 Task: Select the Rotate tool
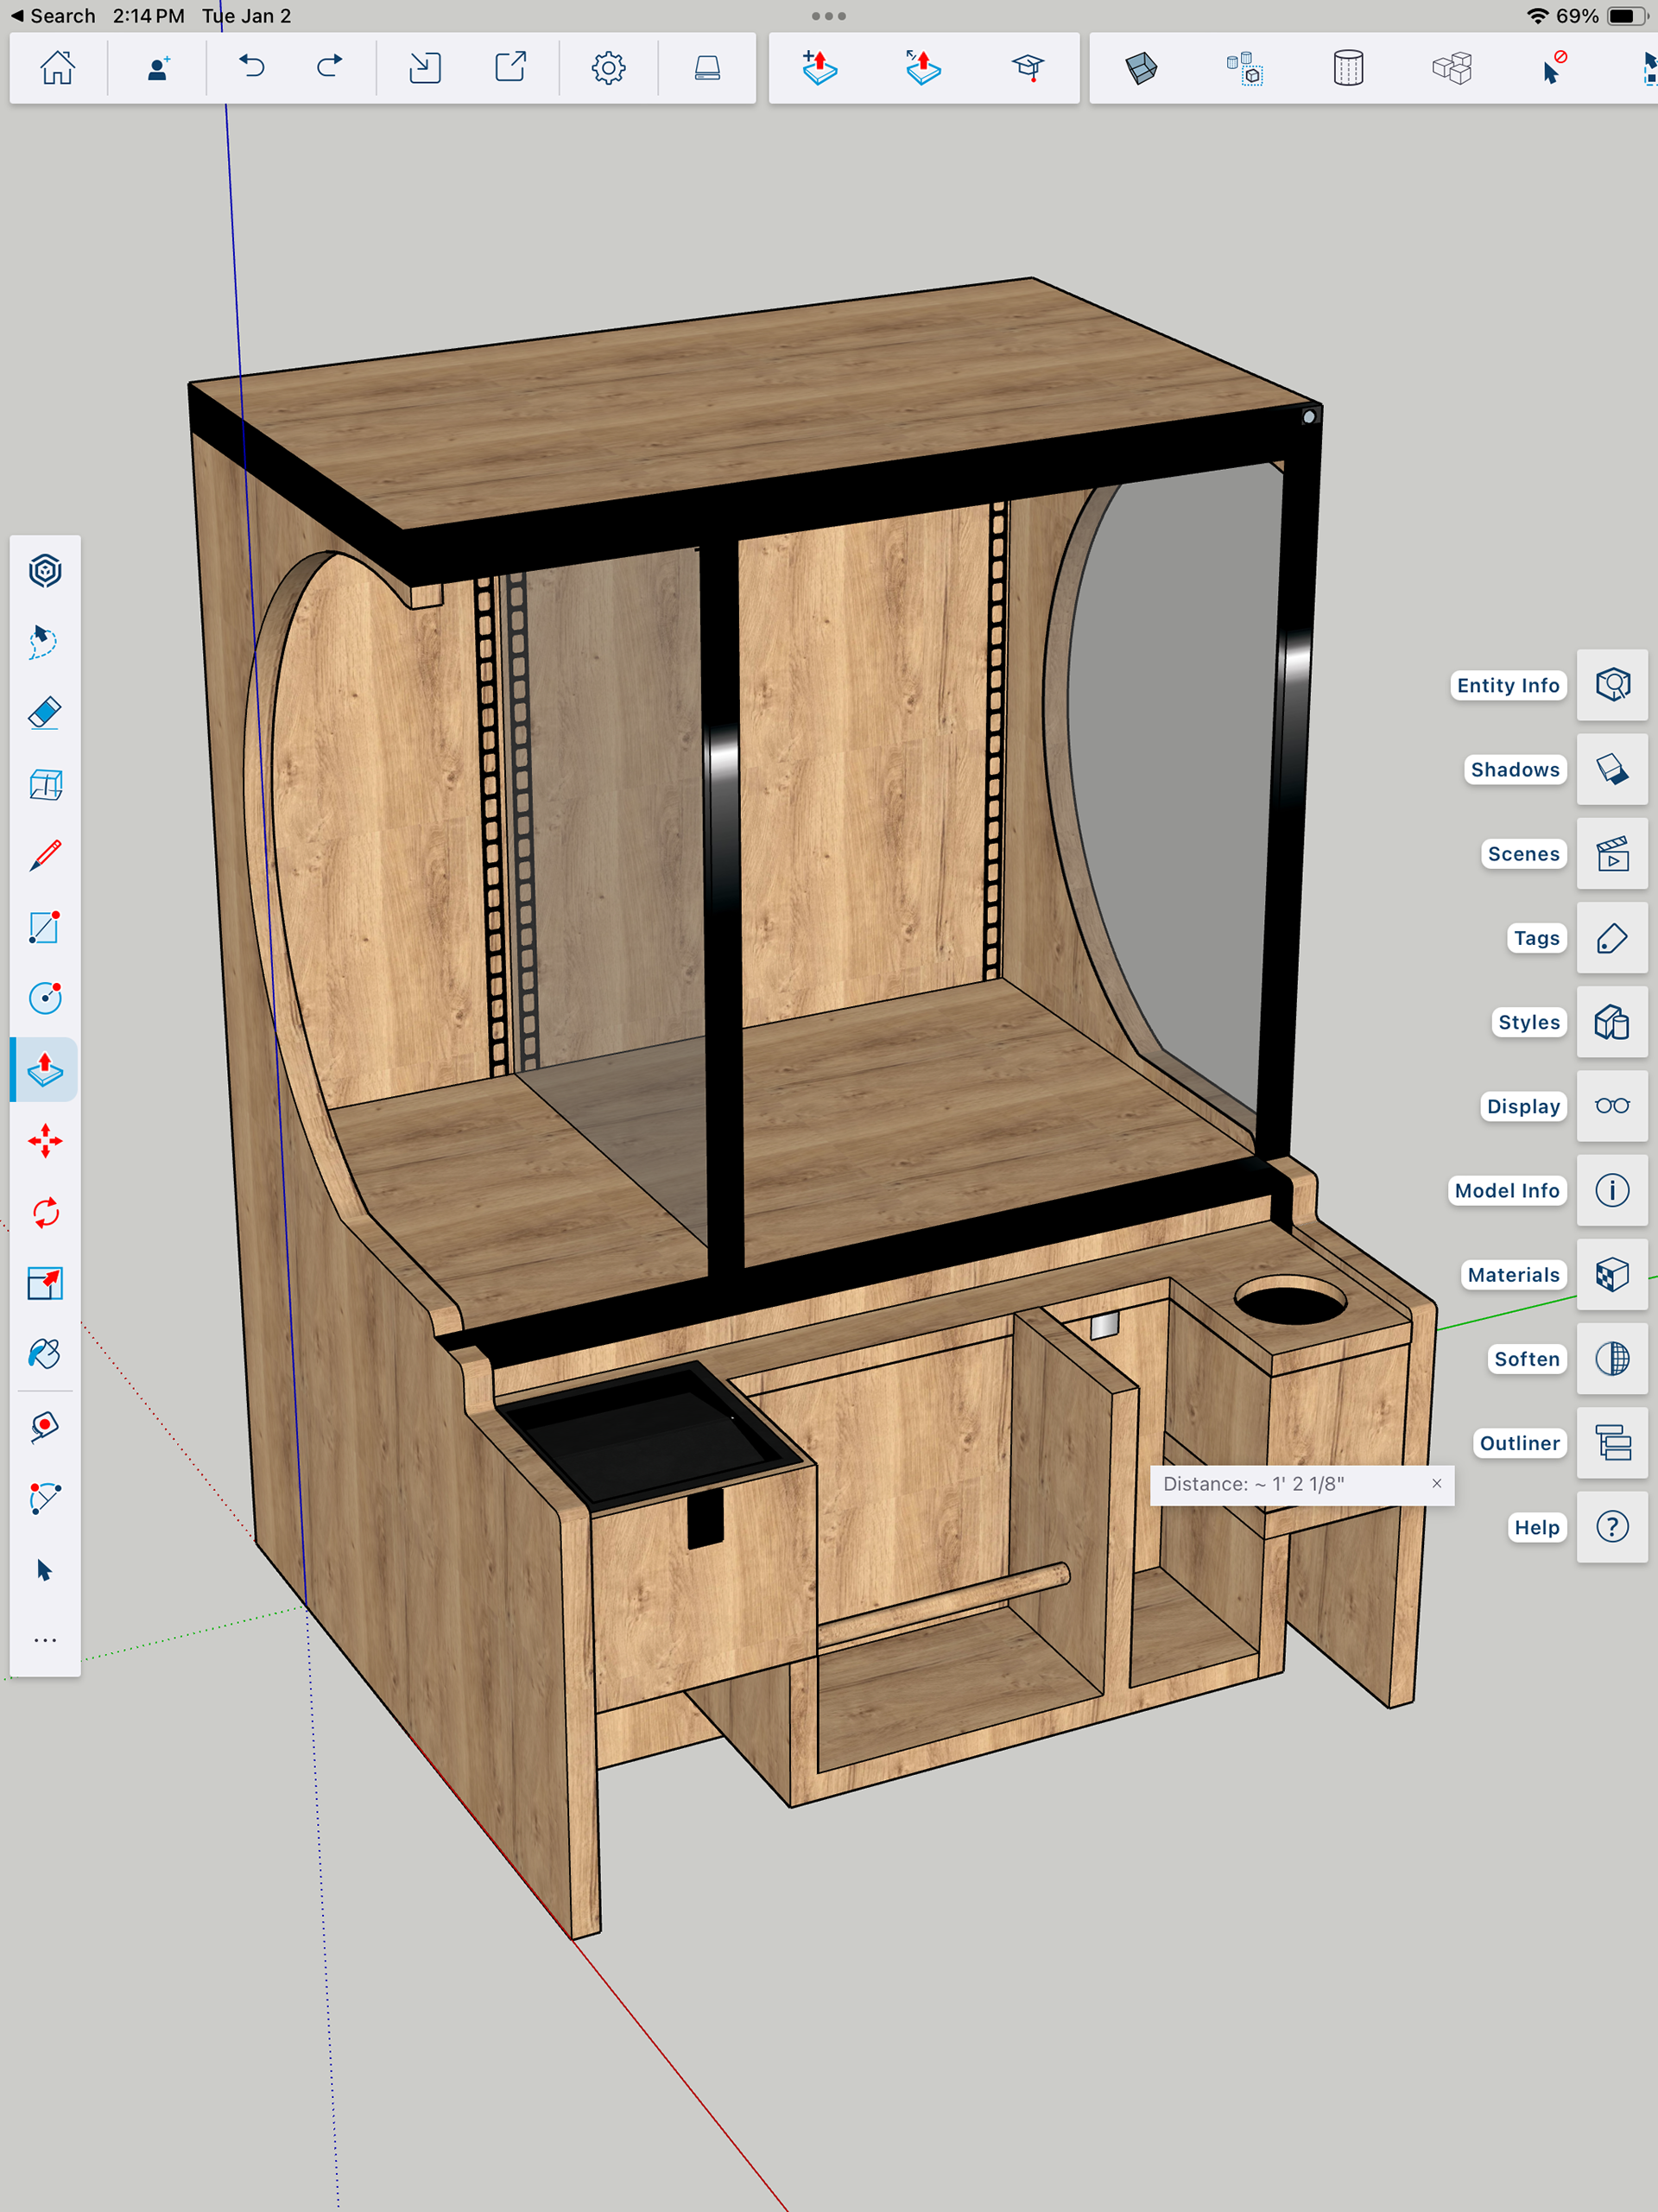coord(45,1212)
